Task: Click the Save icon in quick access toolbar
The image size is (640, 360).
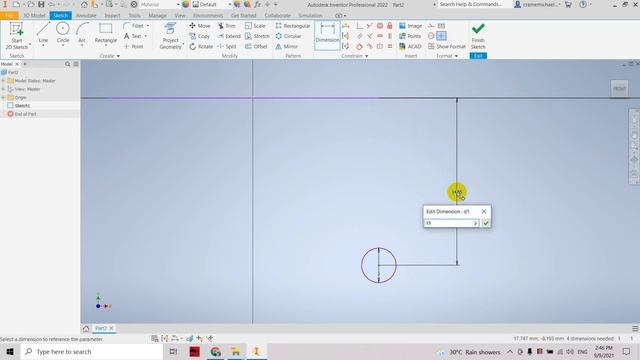Action: pyautogui.click(x=41, y=4)
